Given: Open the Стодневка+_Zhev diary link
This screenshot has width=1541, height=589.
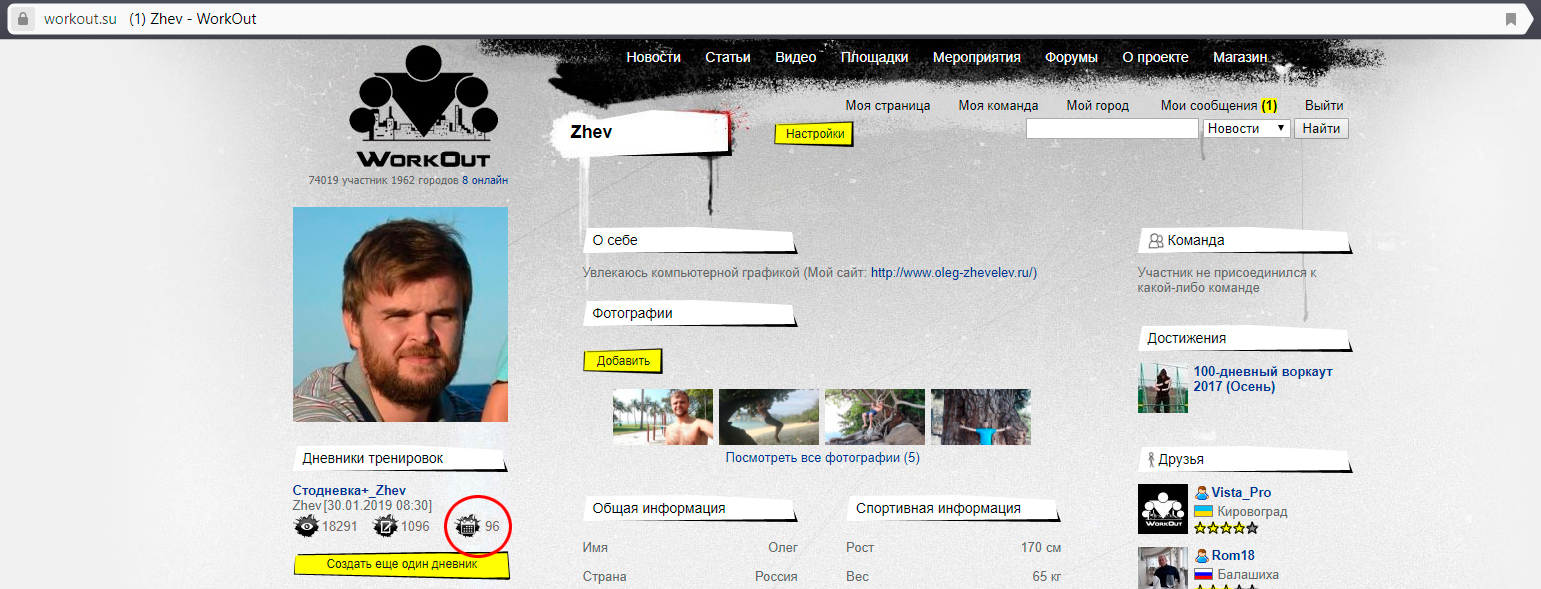Looking at the screenshot, I should tap(349, 490).
